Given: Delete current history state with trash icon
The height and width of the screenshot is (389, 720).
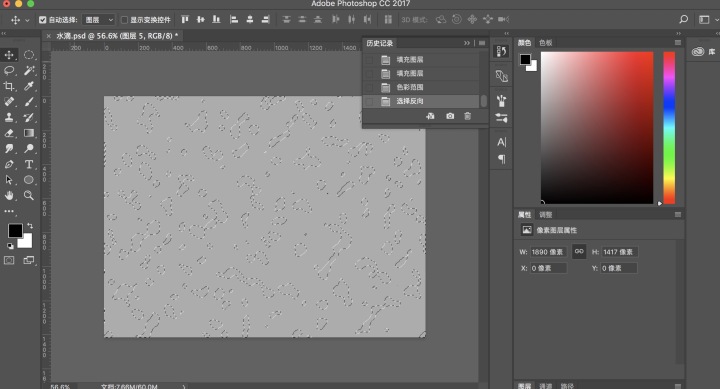Looking at the screenshot, I should (x=467, y=116).
